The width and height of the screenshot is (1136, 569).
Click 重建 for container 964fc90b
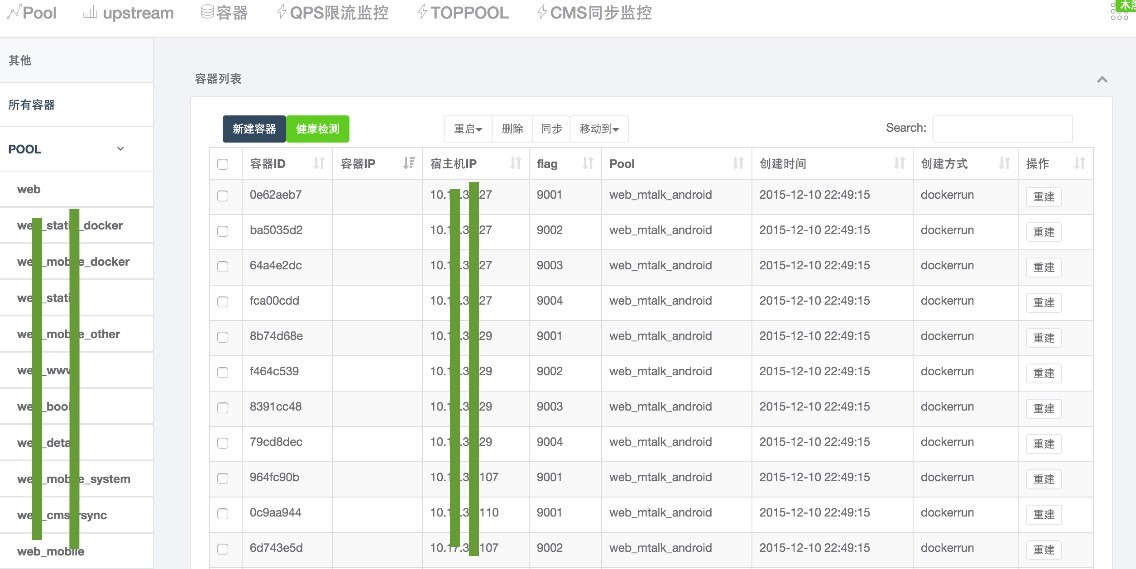(1044, 479)
